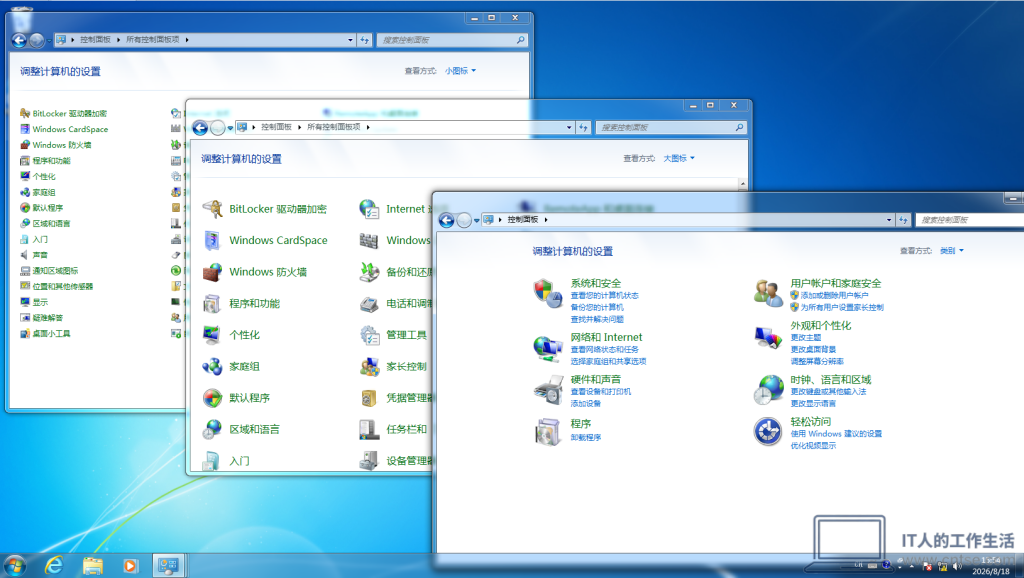
Task: Go back in large icons window
Action: [x=200, y=128]
